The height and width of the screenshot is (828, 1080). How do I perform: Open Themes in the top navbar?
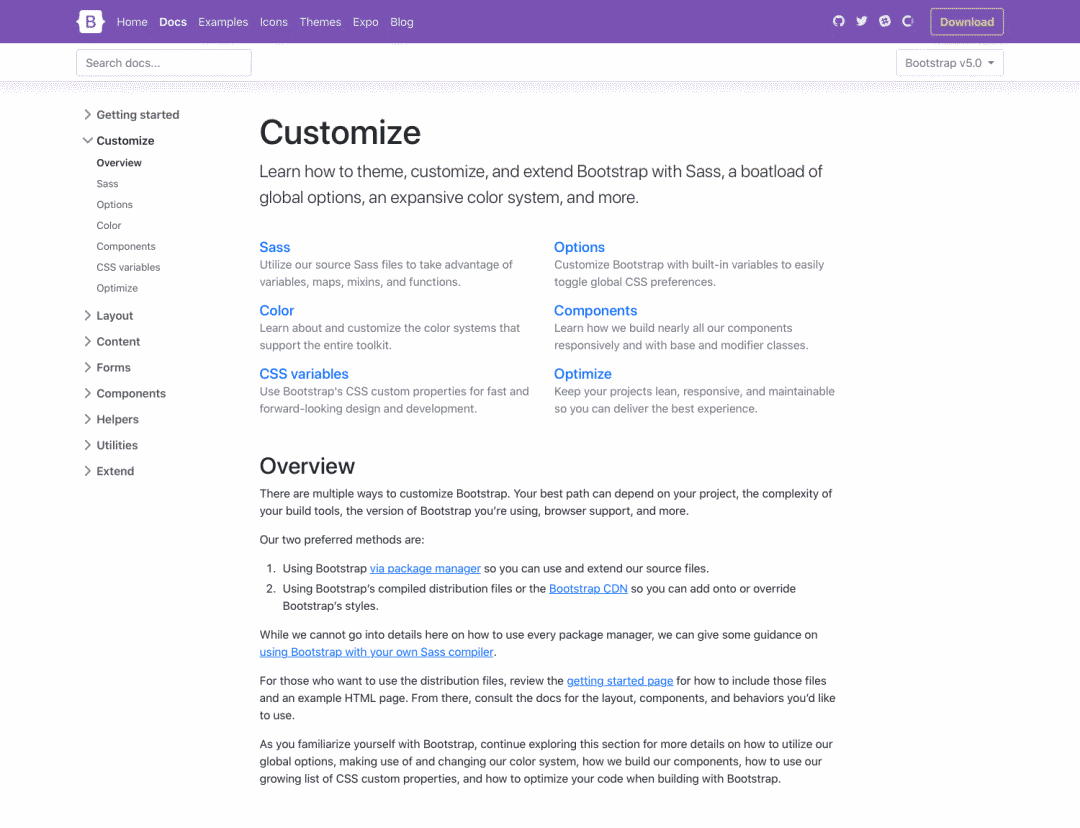[x=320, y=22]
